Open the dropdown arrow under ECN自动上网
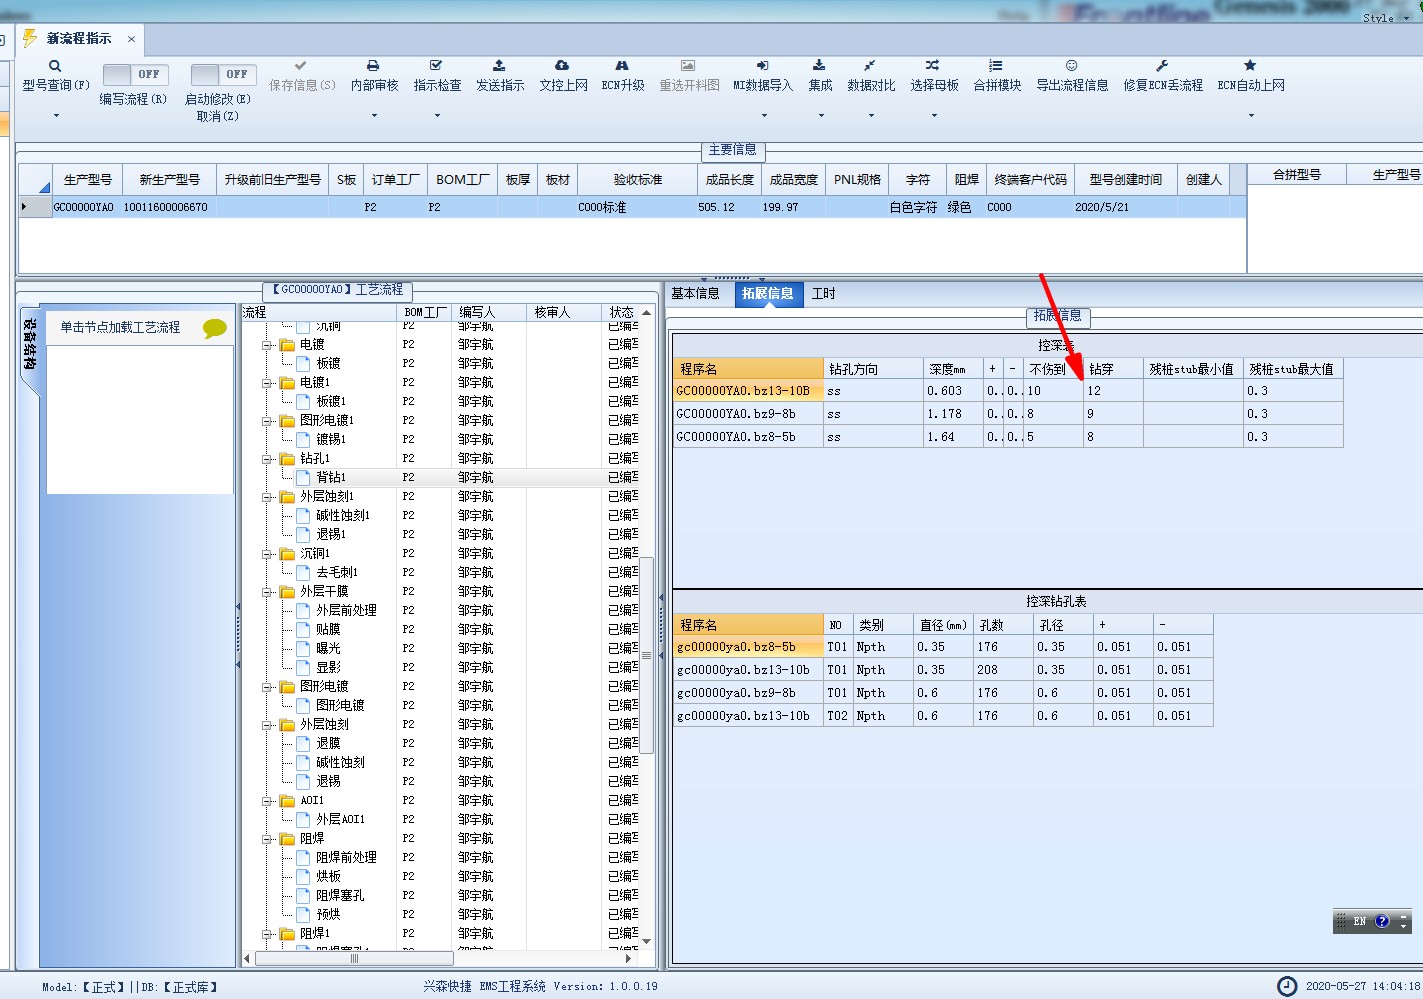Image resolution: width=1423 pixels, height=999 pixels. click(x=1251, y=116)
